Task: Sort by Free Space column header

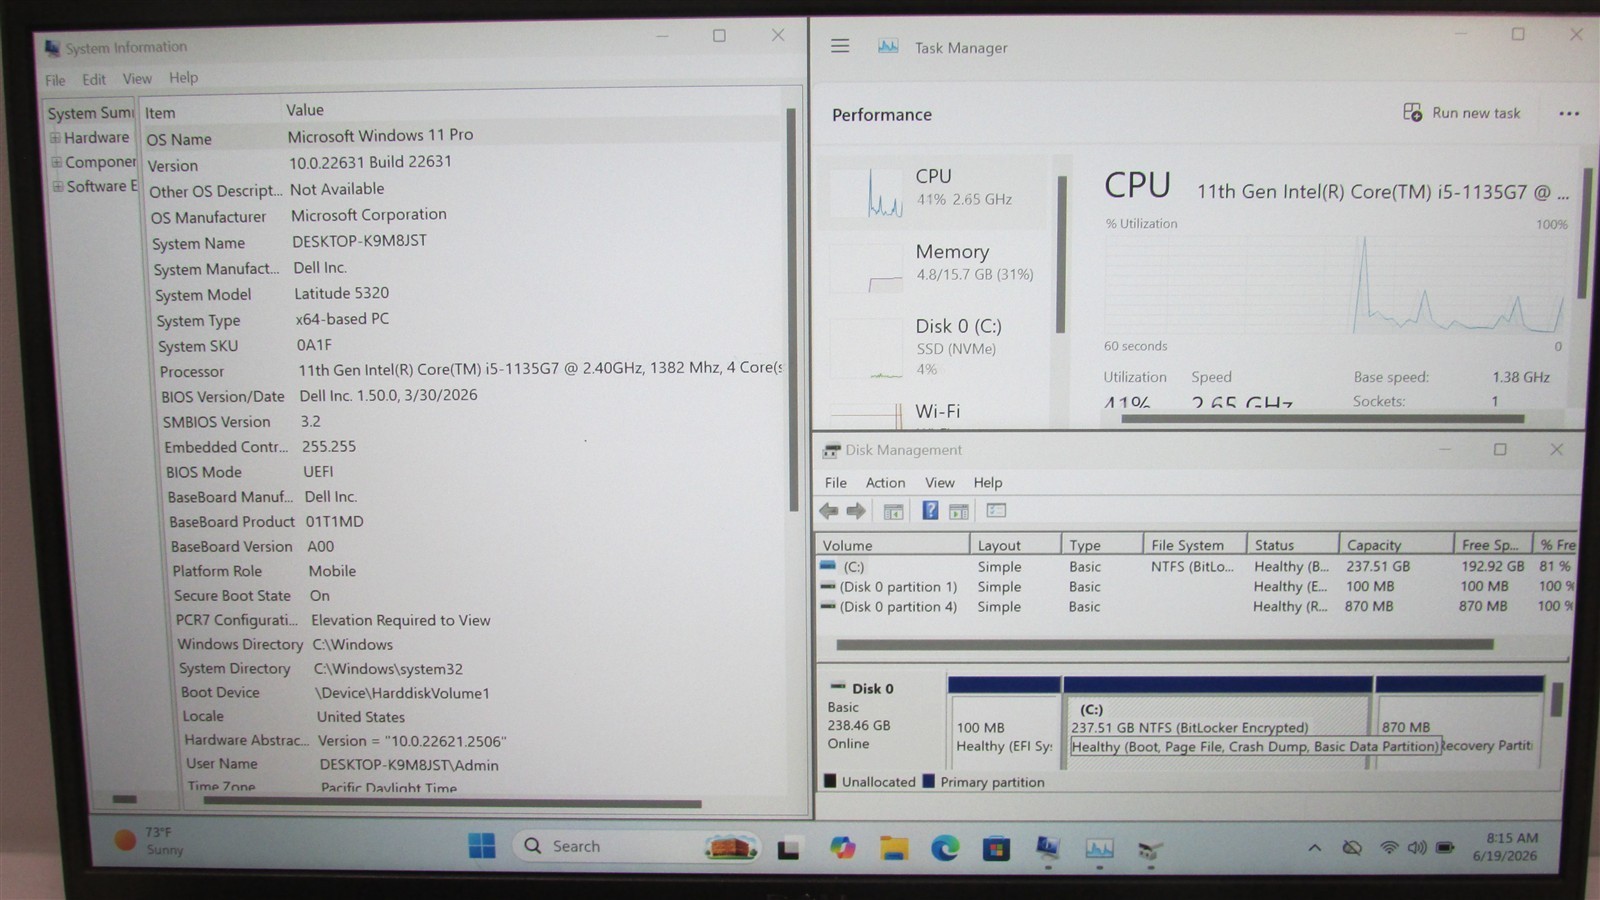Action: coord(1493,545)
